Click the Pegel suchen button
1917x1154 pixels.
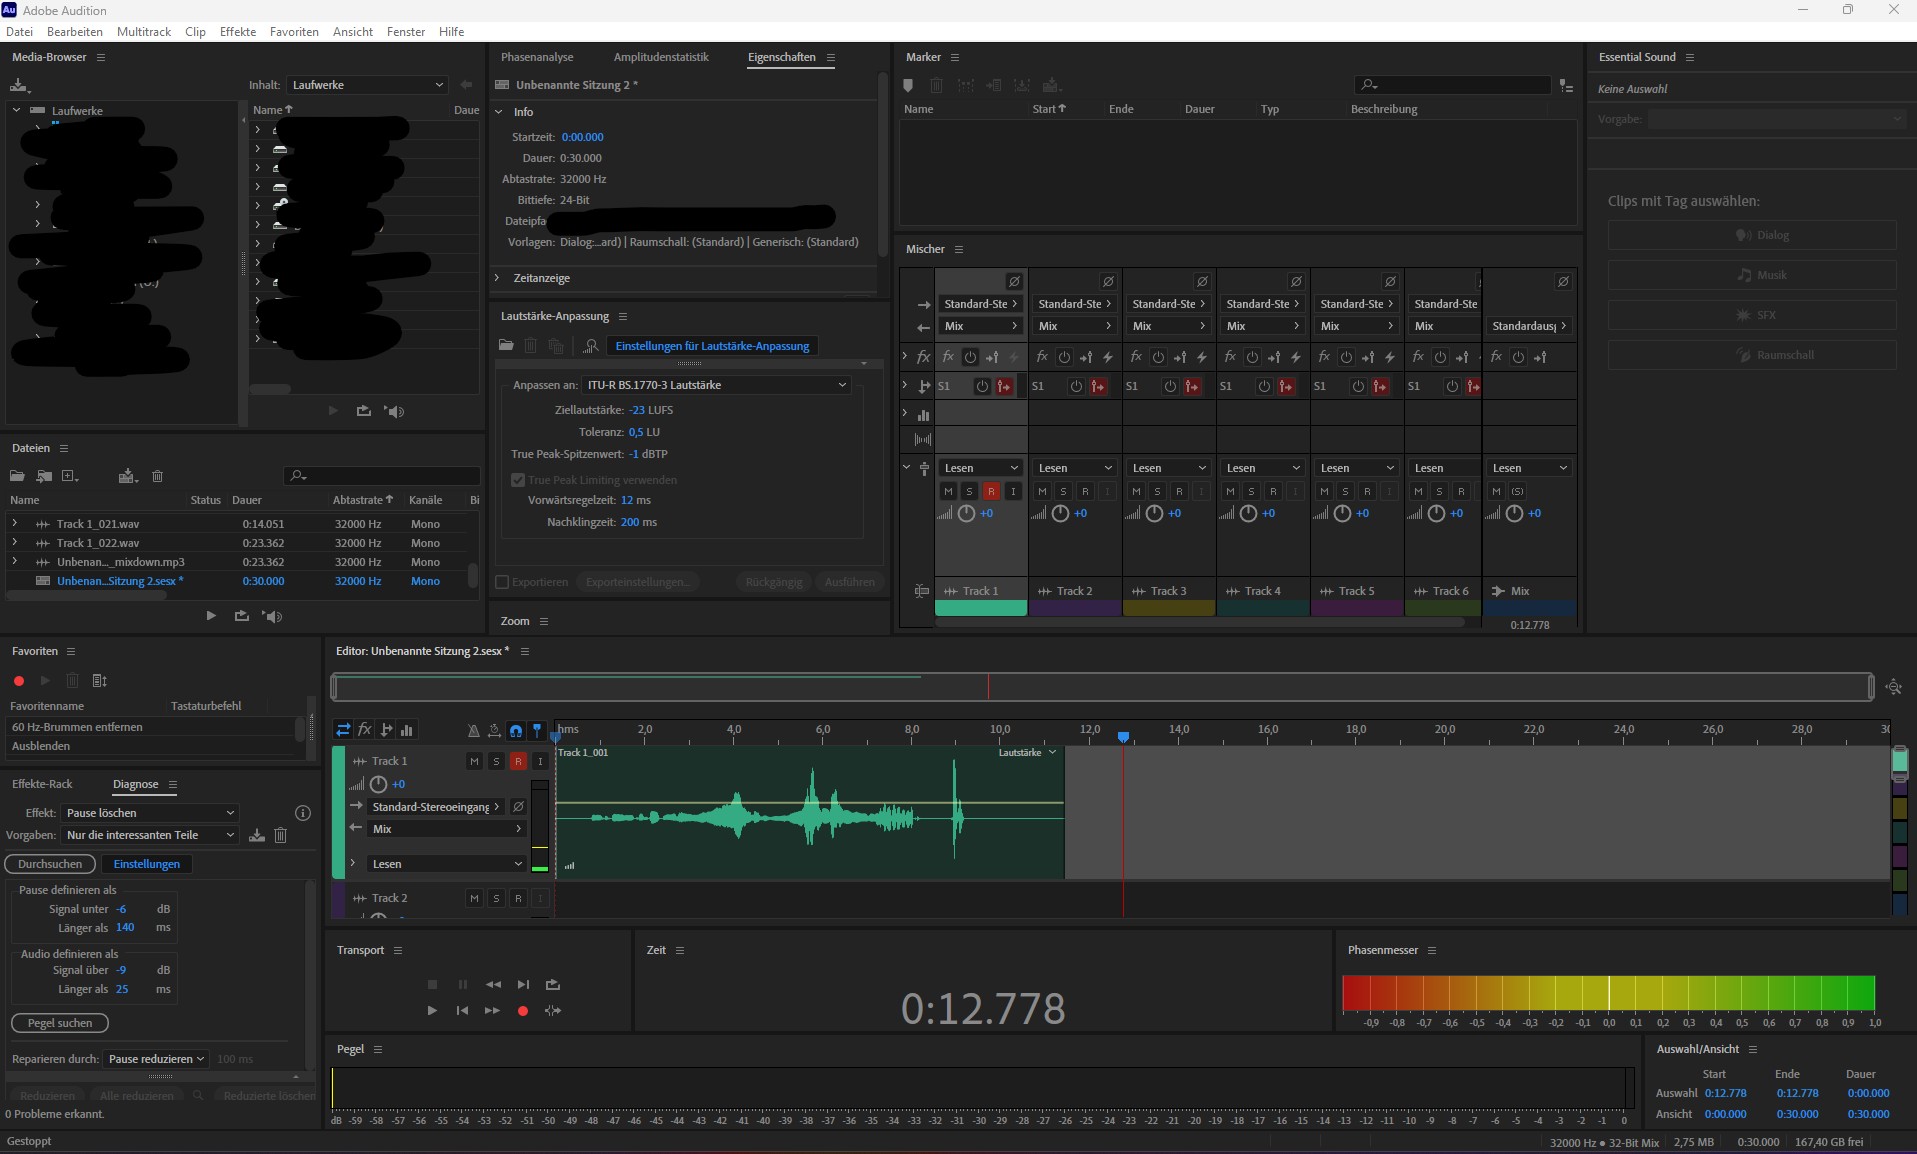coord(60,1023)
